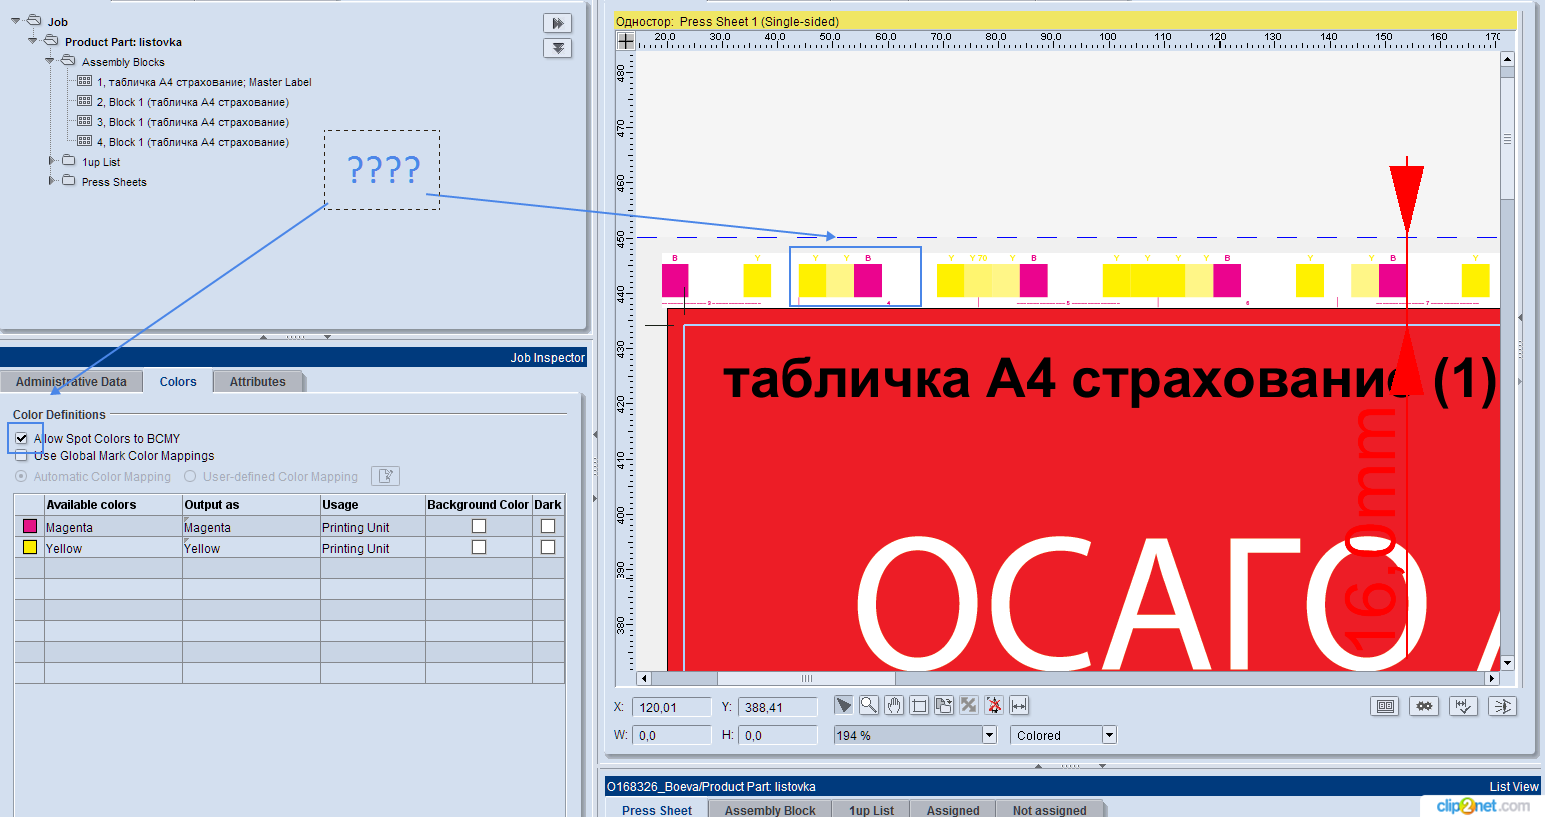The image size is (1545, 817).
Task: Click the copy-pages tool beside the crop tool
Action: (944, 705)
